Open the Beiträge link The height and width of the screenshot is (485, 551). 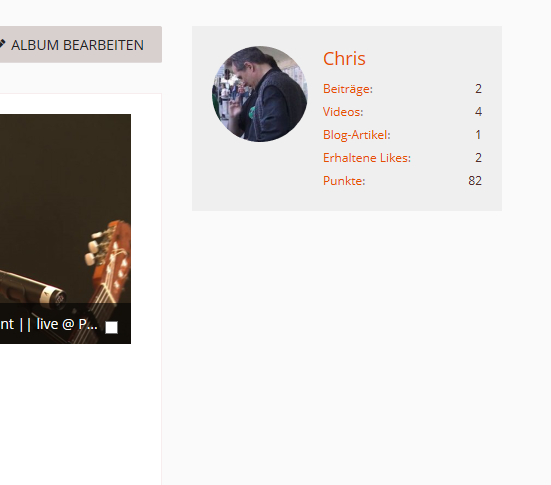(348, 89)
